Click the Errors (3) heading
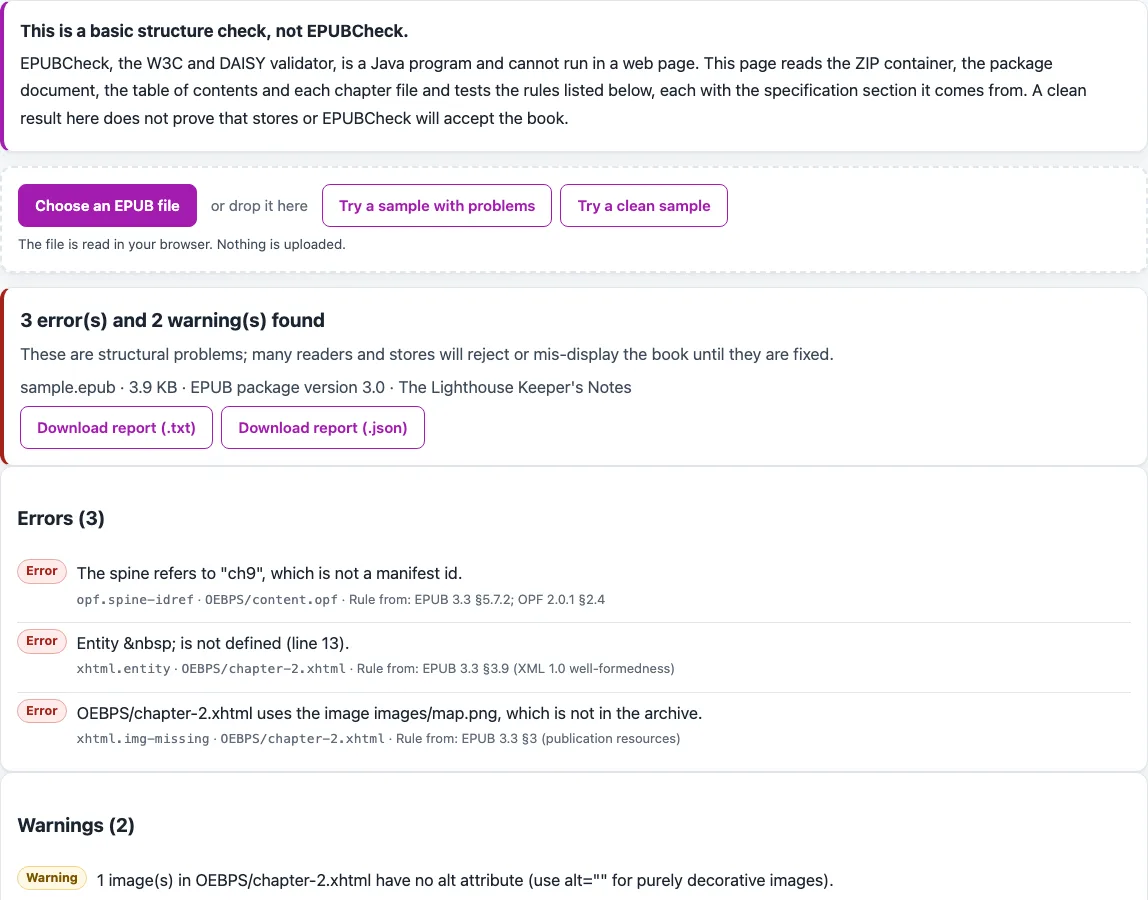 tap(61, 518)
